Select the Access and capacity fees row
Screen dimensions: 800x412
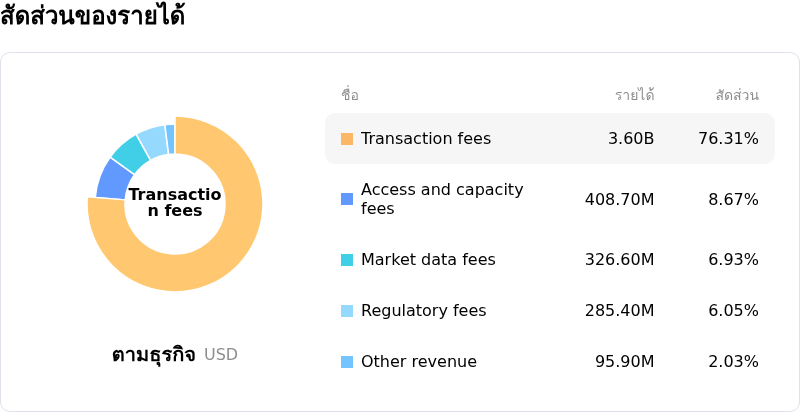tap(550, 199)
